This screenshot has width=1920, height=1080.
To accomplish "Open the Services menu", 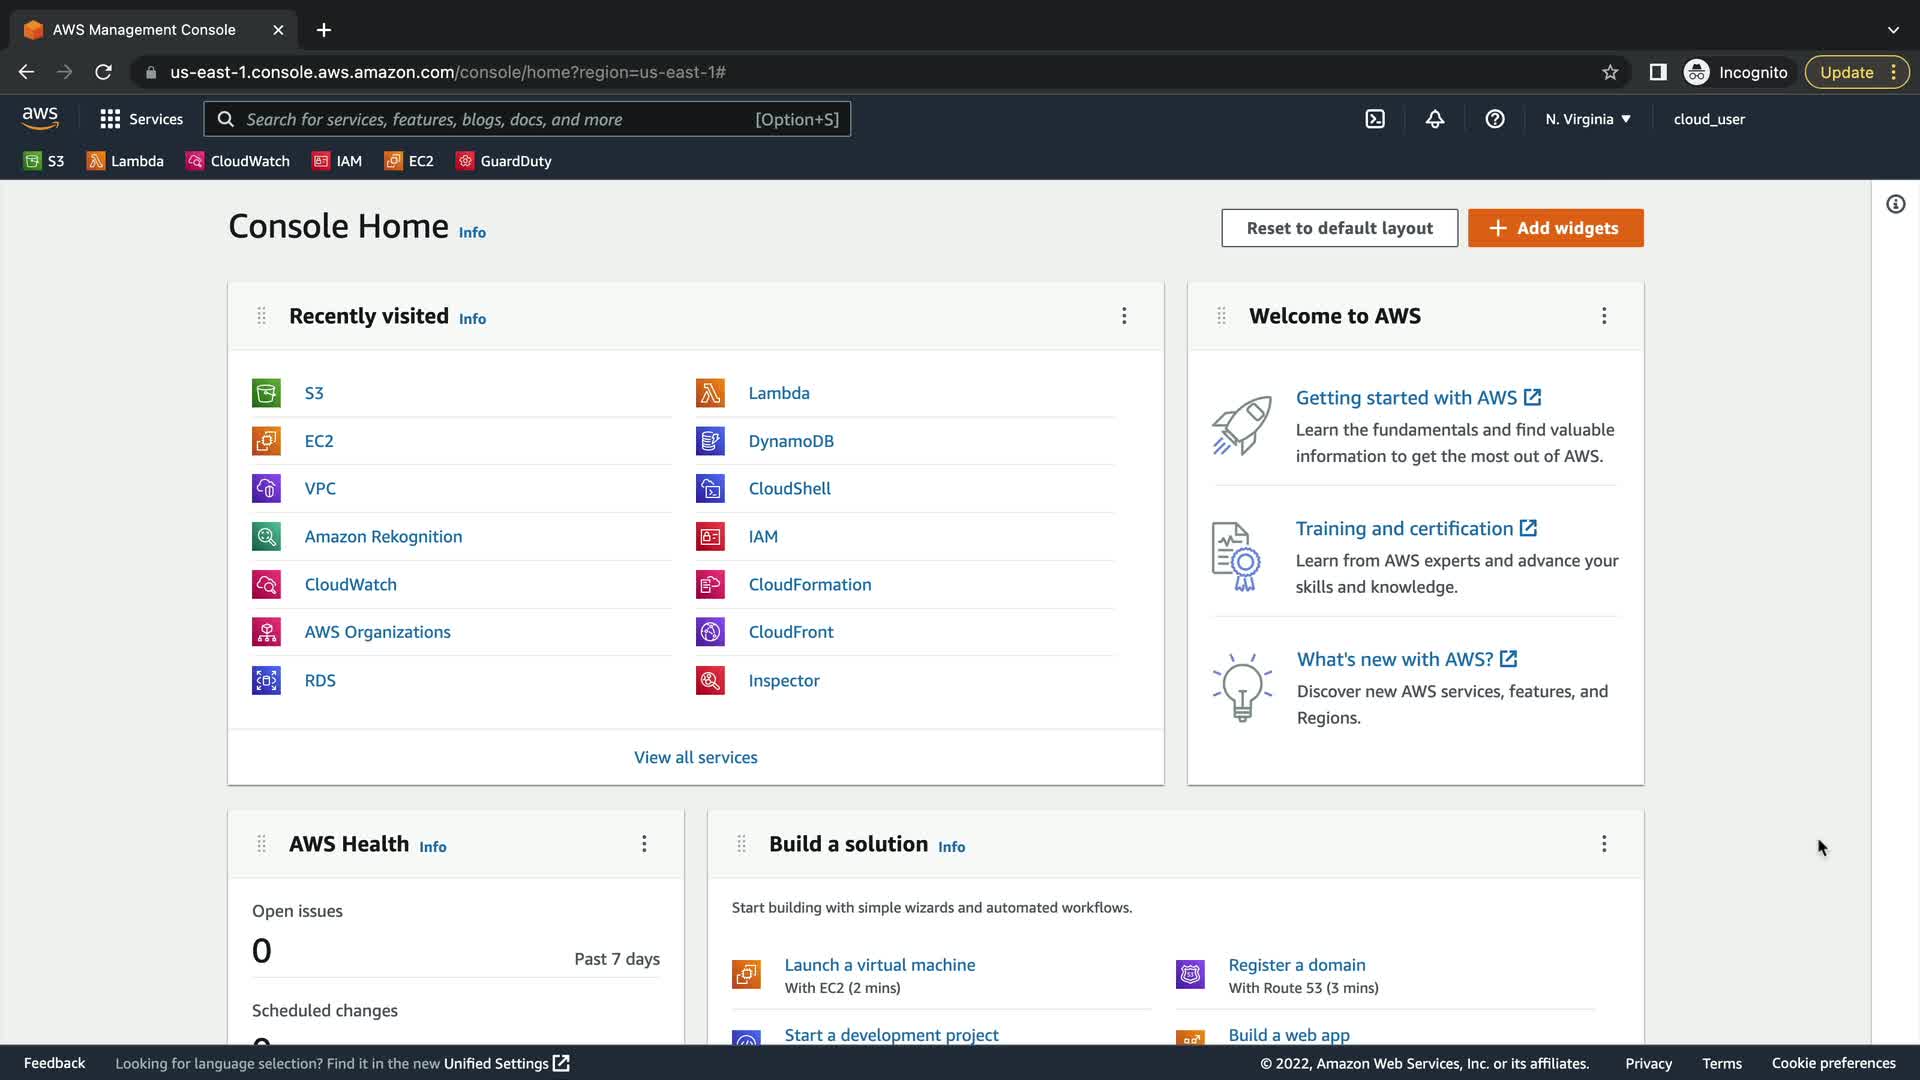I will [142, 119].
